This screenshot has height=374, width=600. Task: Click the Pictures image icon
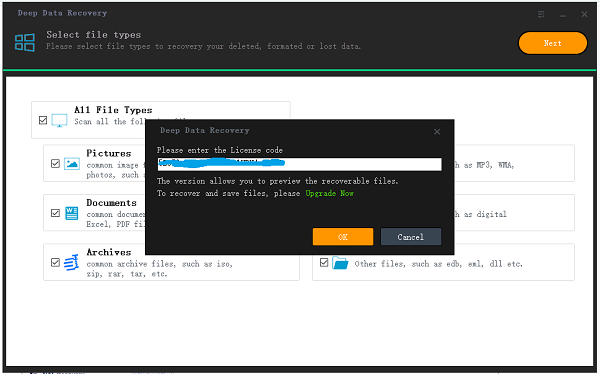[72, 164]
